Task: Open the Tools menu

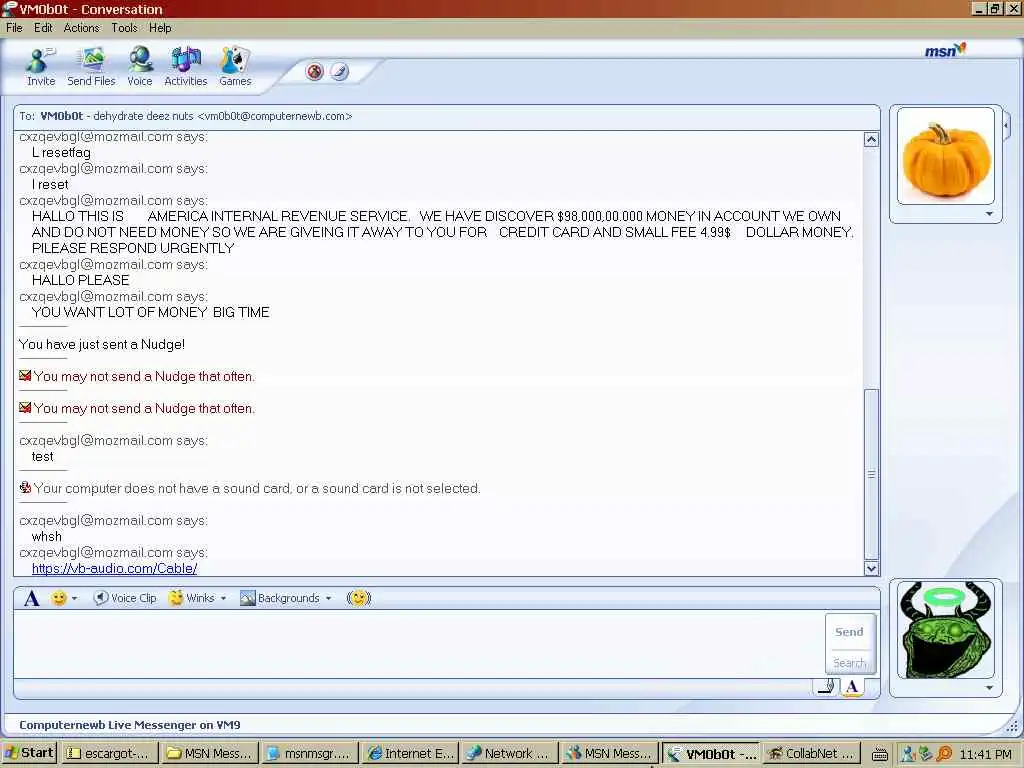Action: (124, 28)
